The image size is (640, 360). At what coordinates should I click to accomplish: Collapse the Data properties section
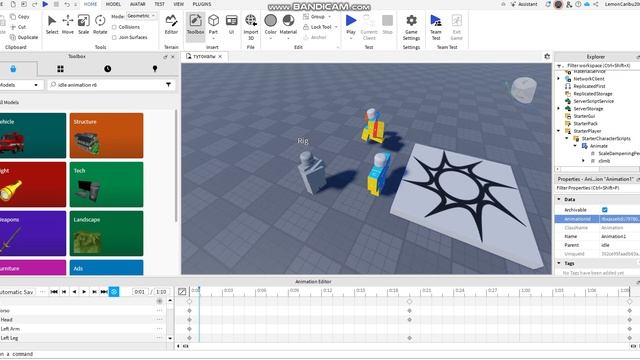click(559, 199)
